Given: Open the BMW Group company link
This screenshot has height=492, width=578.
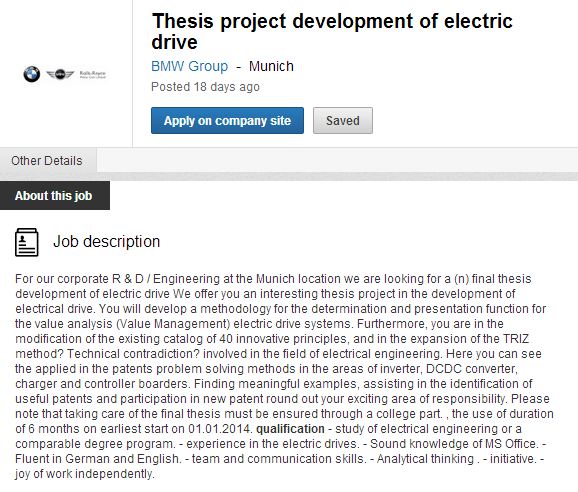Looking at the screenshot, I should 189,66.
